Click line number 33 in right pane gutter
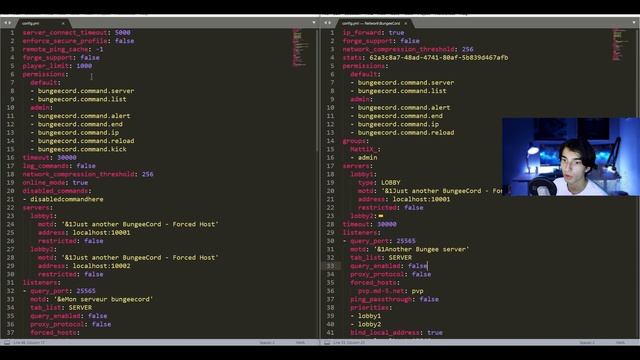The image size is (640, 360). pos(330,266)
